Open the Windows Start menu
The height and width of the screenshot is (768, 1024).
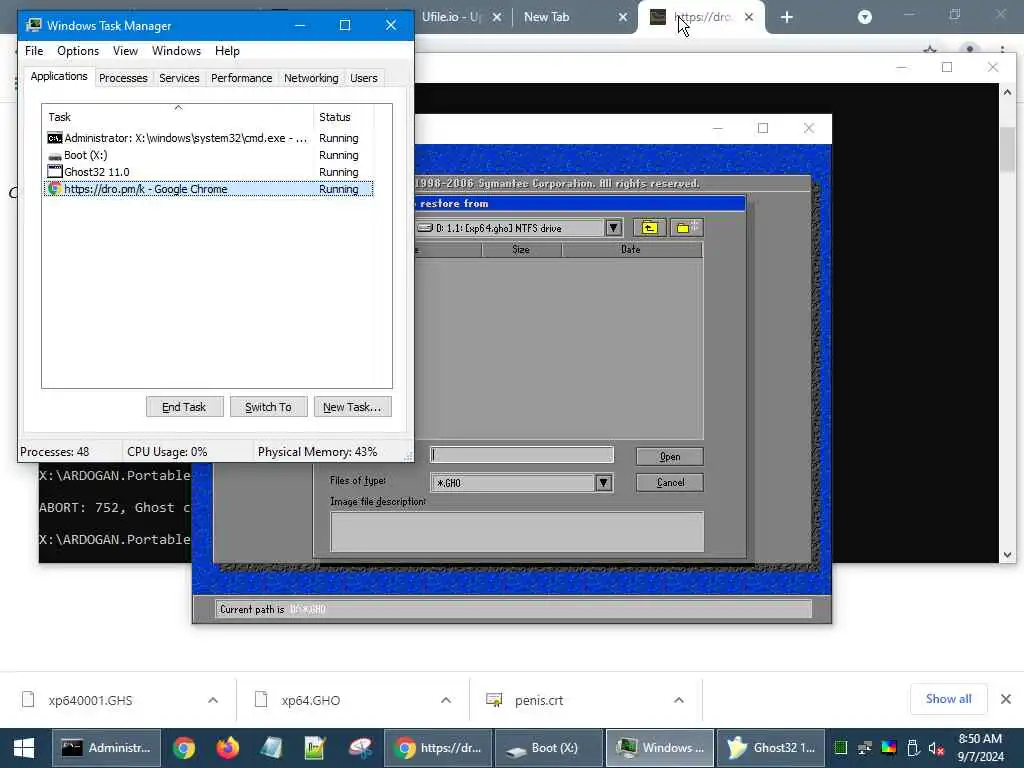click(24, 748)
